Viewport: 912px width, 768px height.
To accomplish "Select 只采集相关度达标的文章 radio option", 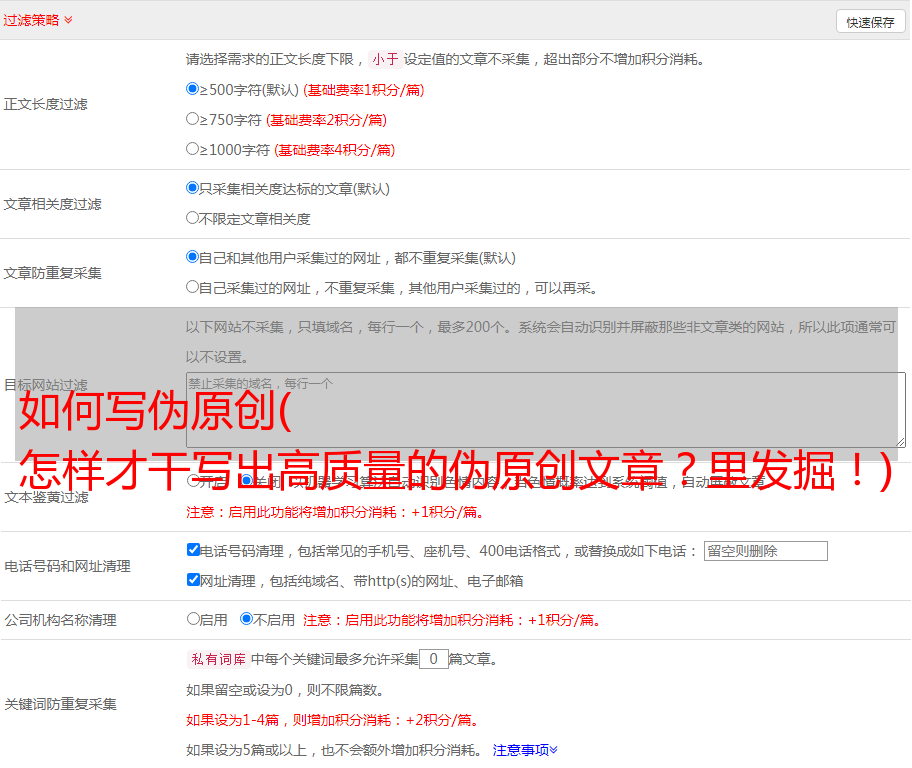I will [x=193, y=188].
